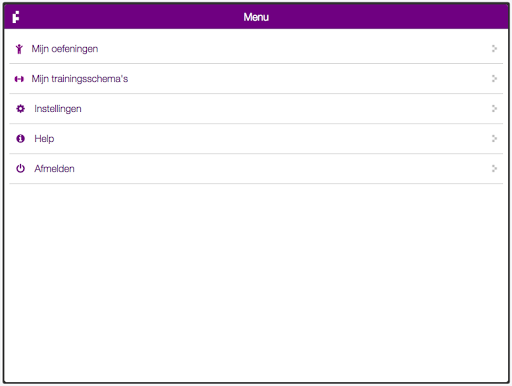Open Mijn trainingsschema's menu item
Viewport: 512px width, 386px height.
(80, 79)
